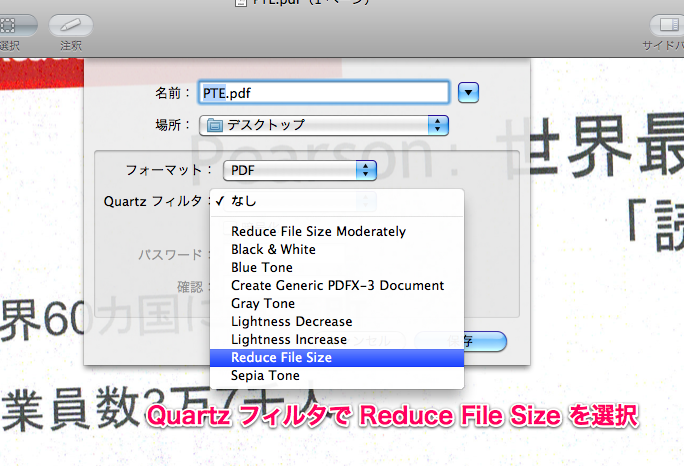Toggle the サイドバー sidebar toolbar icon
Viewport: 684px width, 466px height.
(x=667, y=25)
